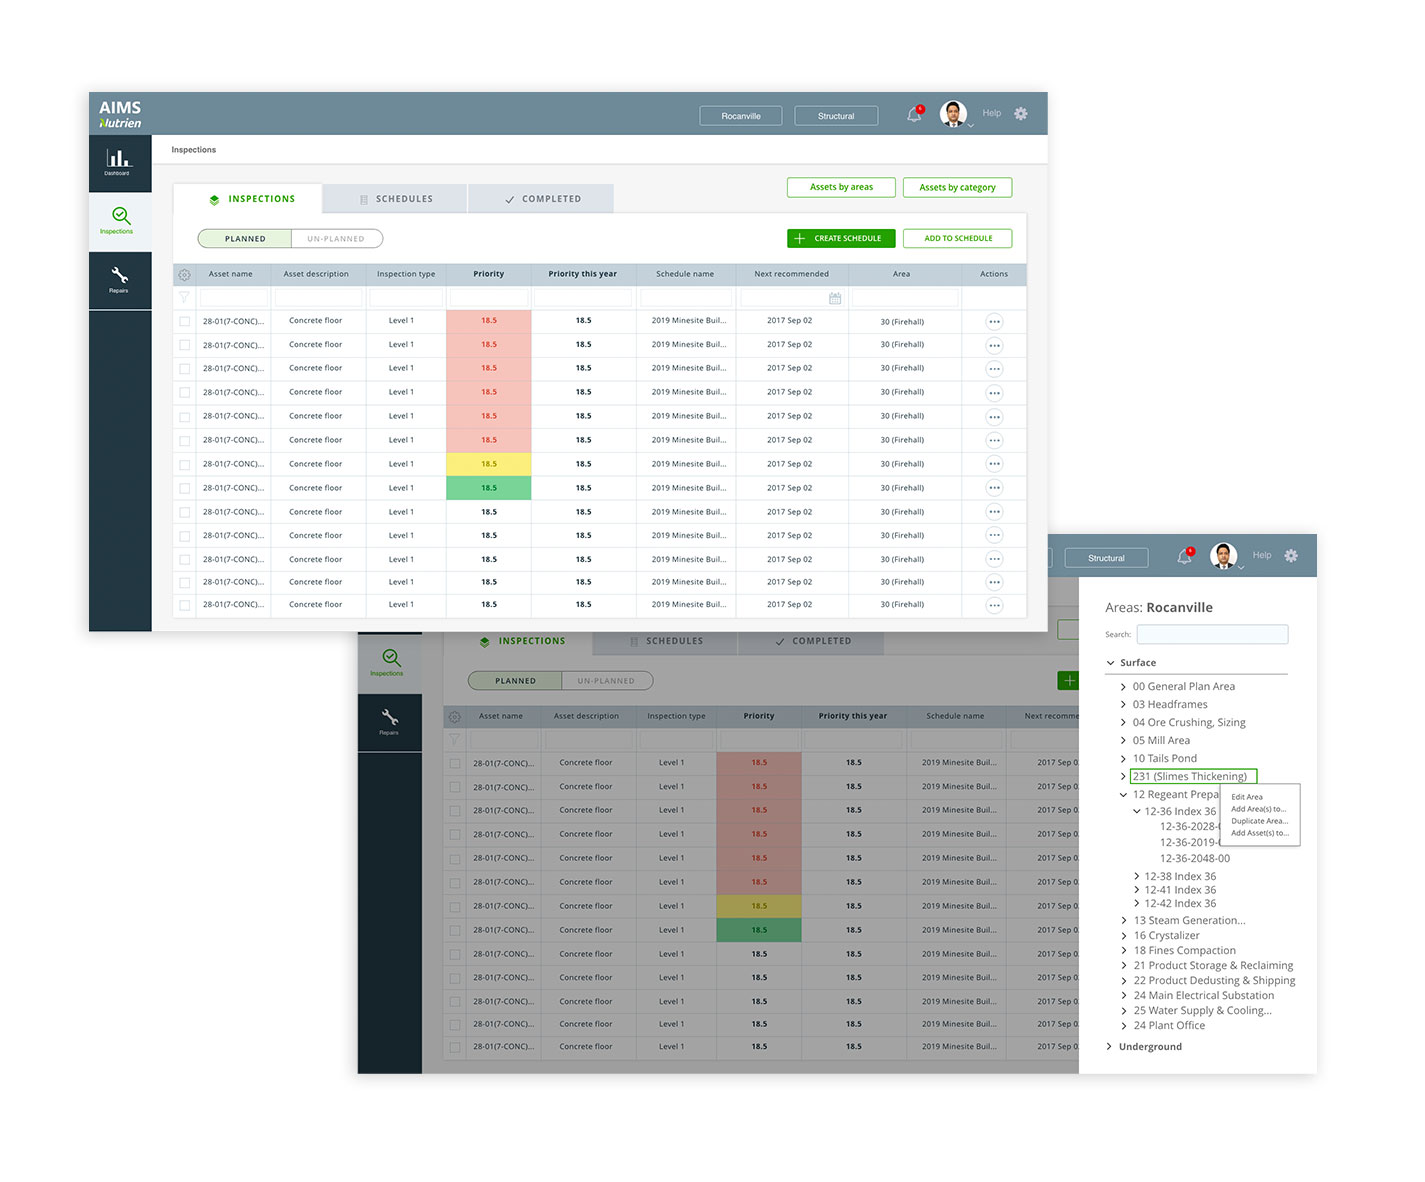
Task: Switch to Planned toggle in back window
Action: click(x=515, y=681)
